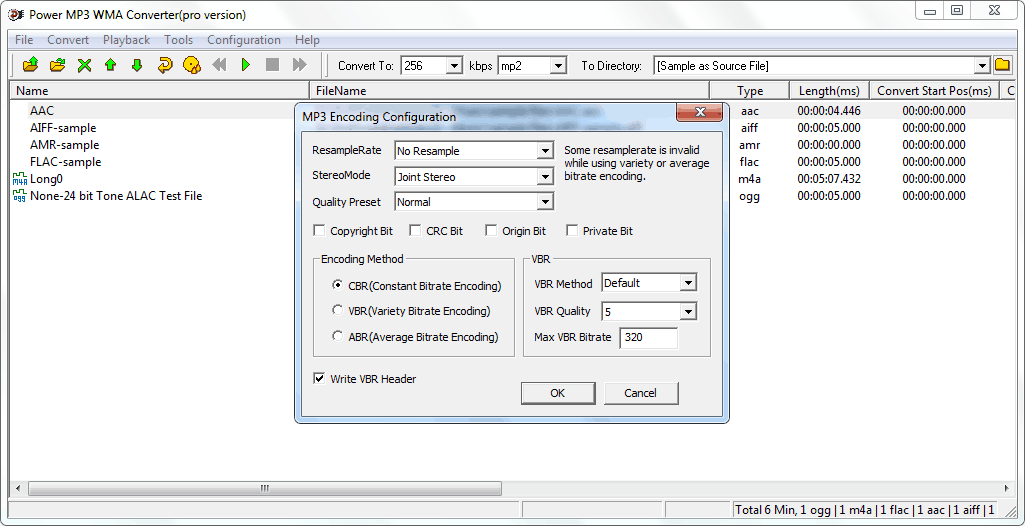1025x526 pixels.
Task: Move selected file down with green down arrow
Action: (x=137, y=65)
